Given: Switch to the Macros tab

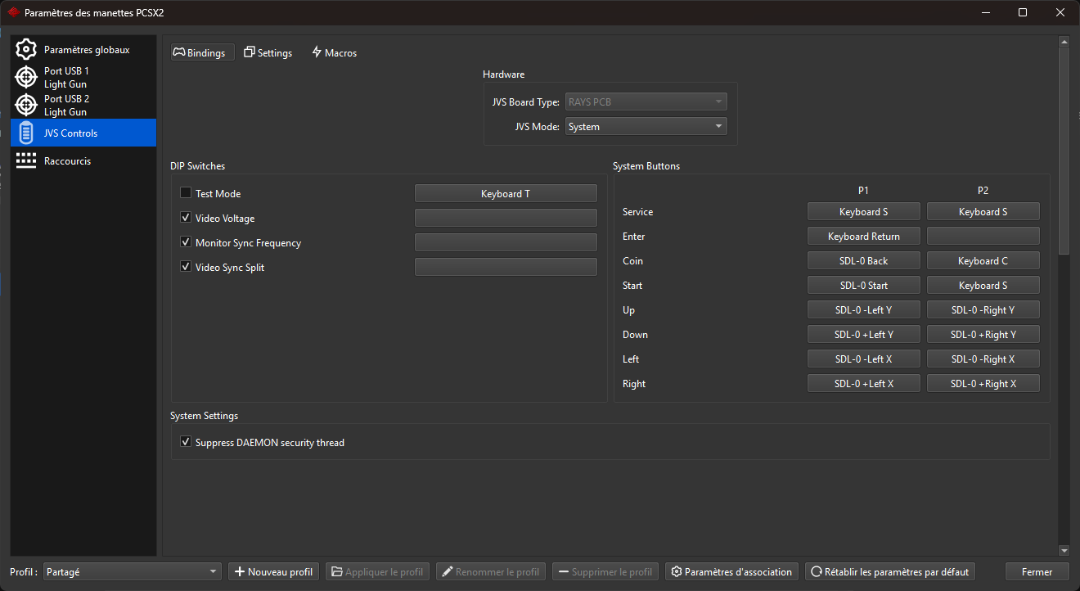Looking at the screenshot, I should 334,53.
